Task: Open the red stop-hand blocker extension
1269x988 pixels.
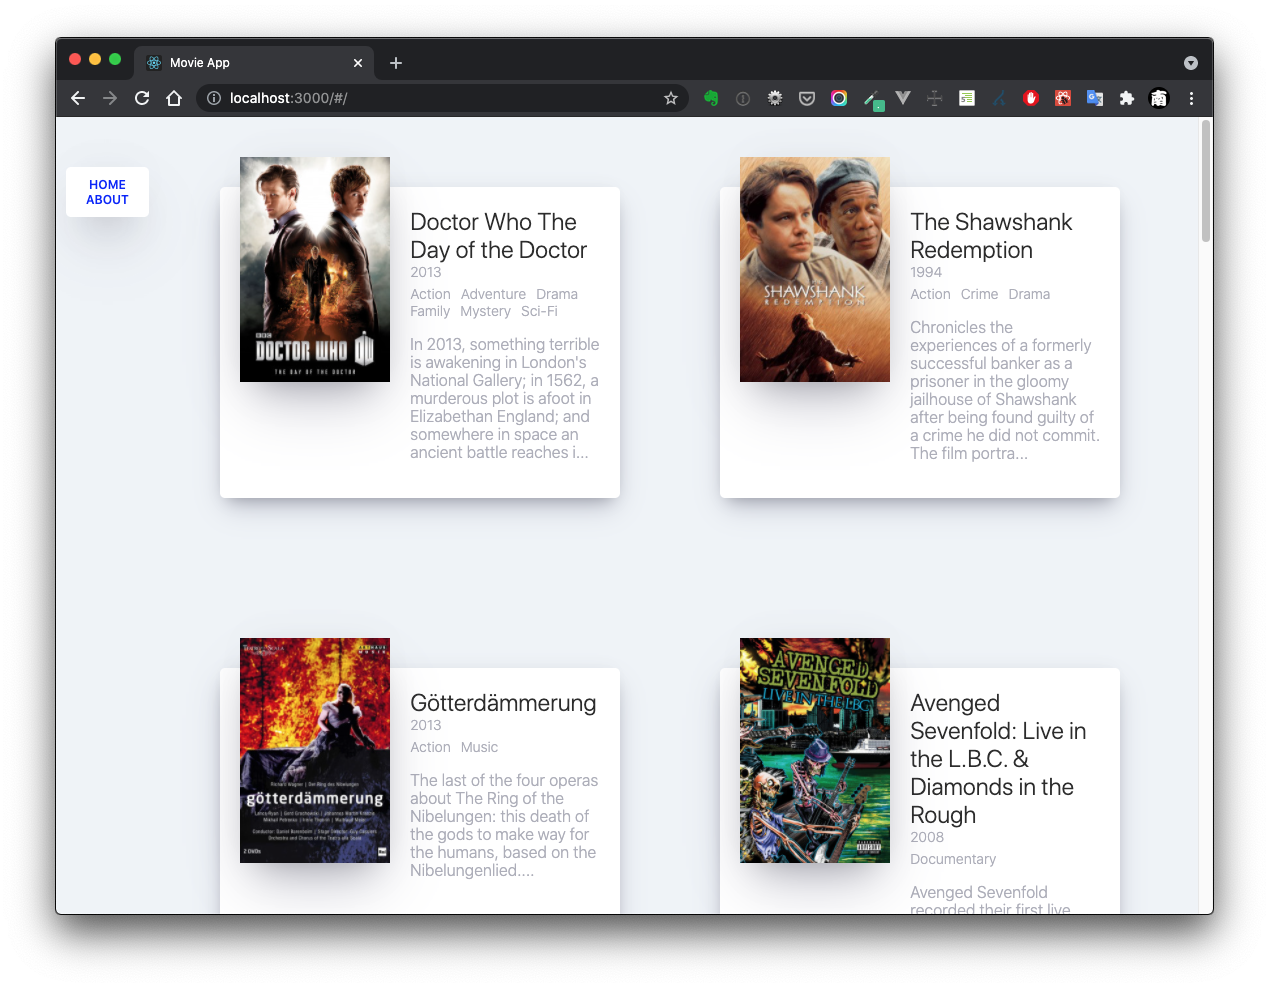Action: (1031, 98)
